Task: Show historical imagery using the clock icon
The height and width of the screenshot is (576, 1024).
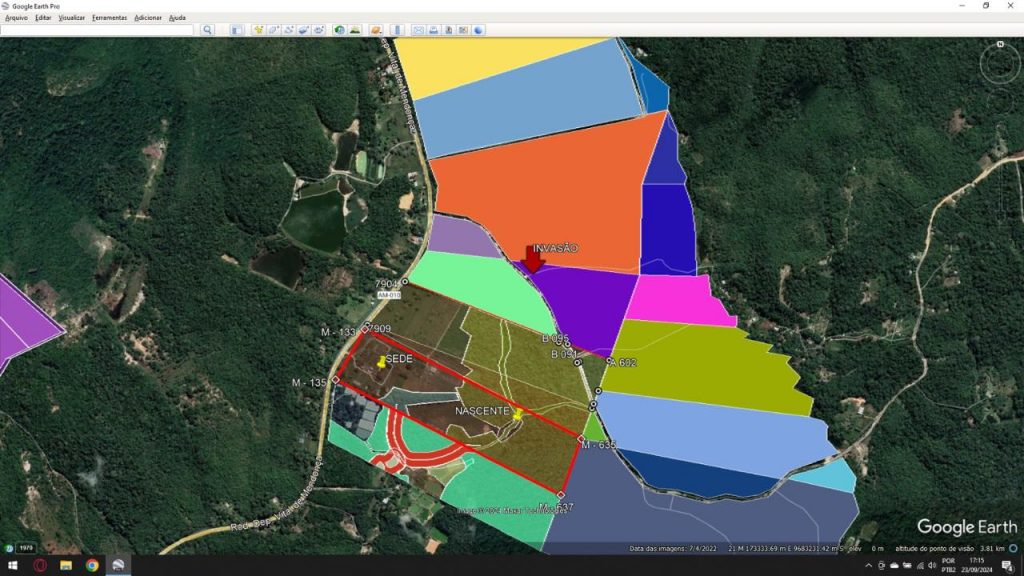Action: pos(339,30)
